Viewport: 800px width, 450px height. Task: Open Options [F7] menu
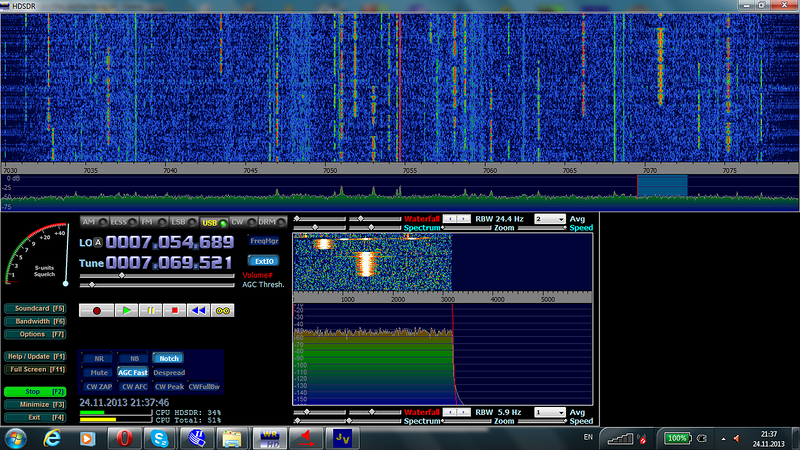pos(35,334)
